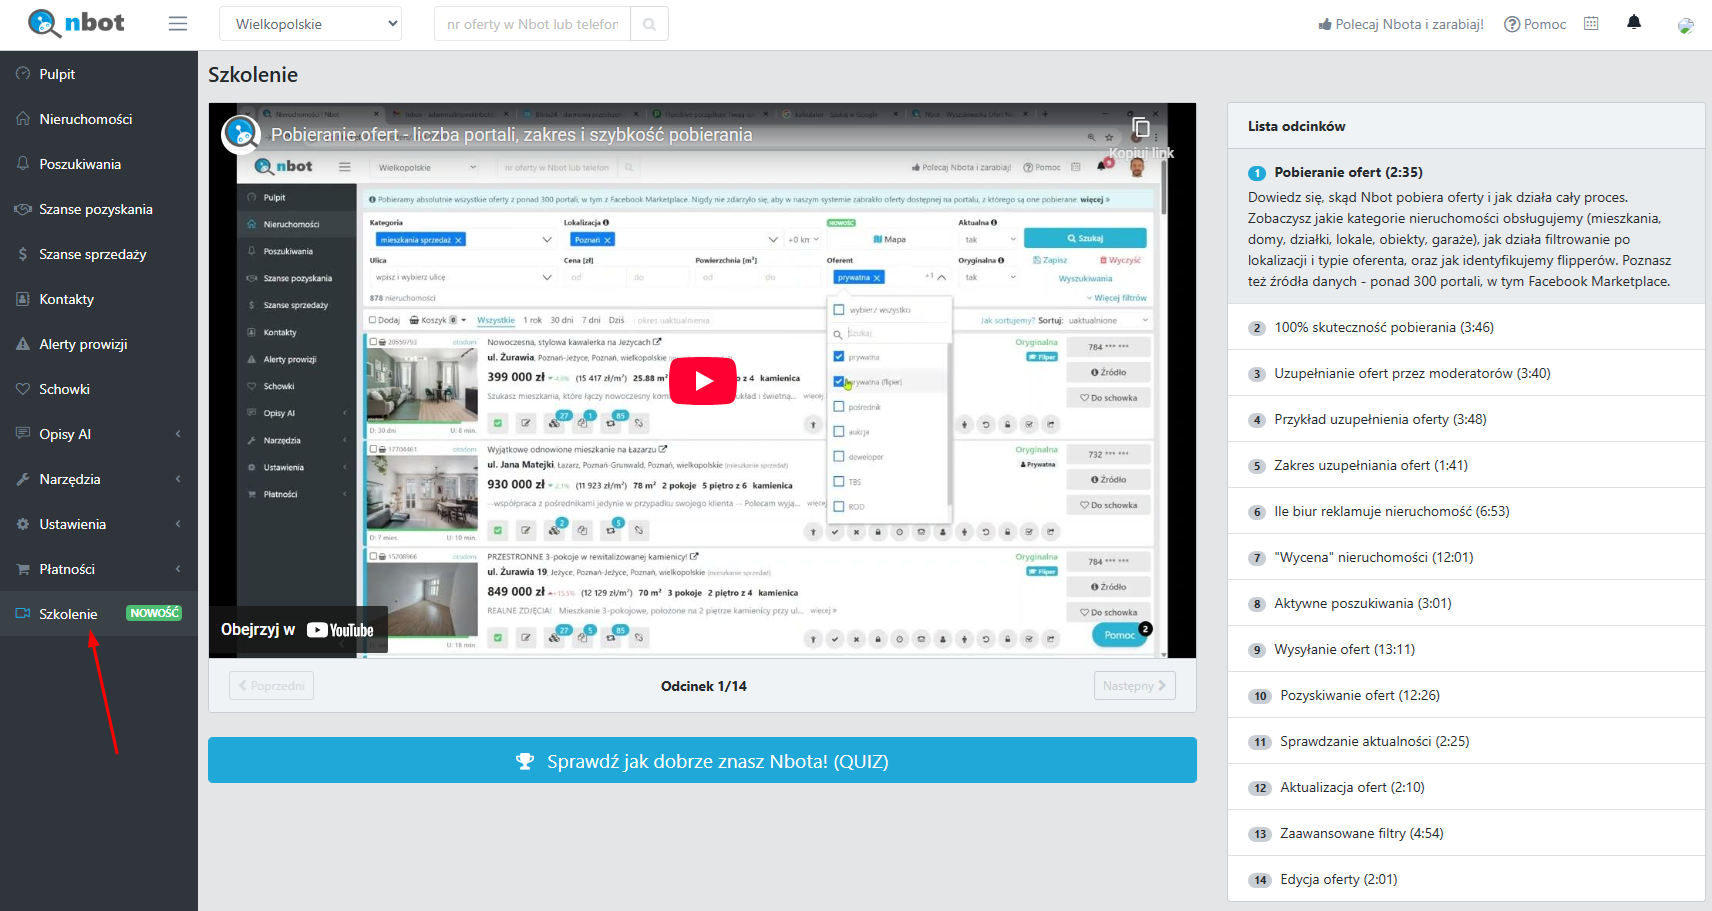Click the offer number search input field
This screenshot has width=1712, height=911.
click(x=532, y=24)
